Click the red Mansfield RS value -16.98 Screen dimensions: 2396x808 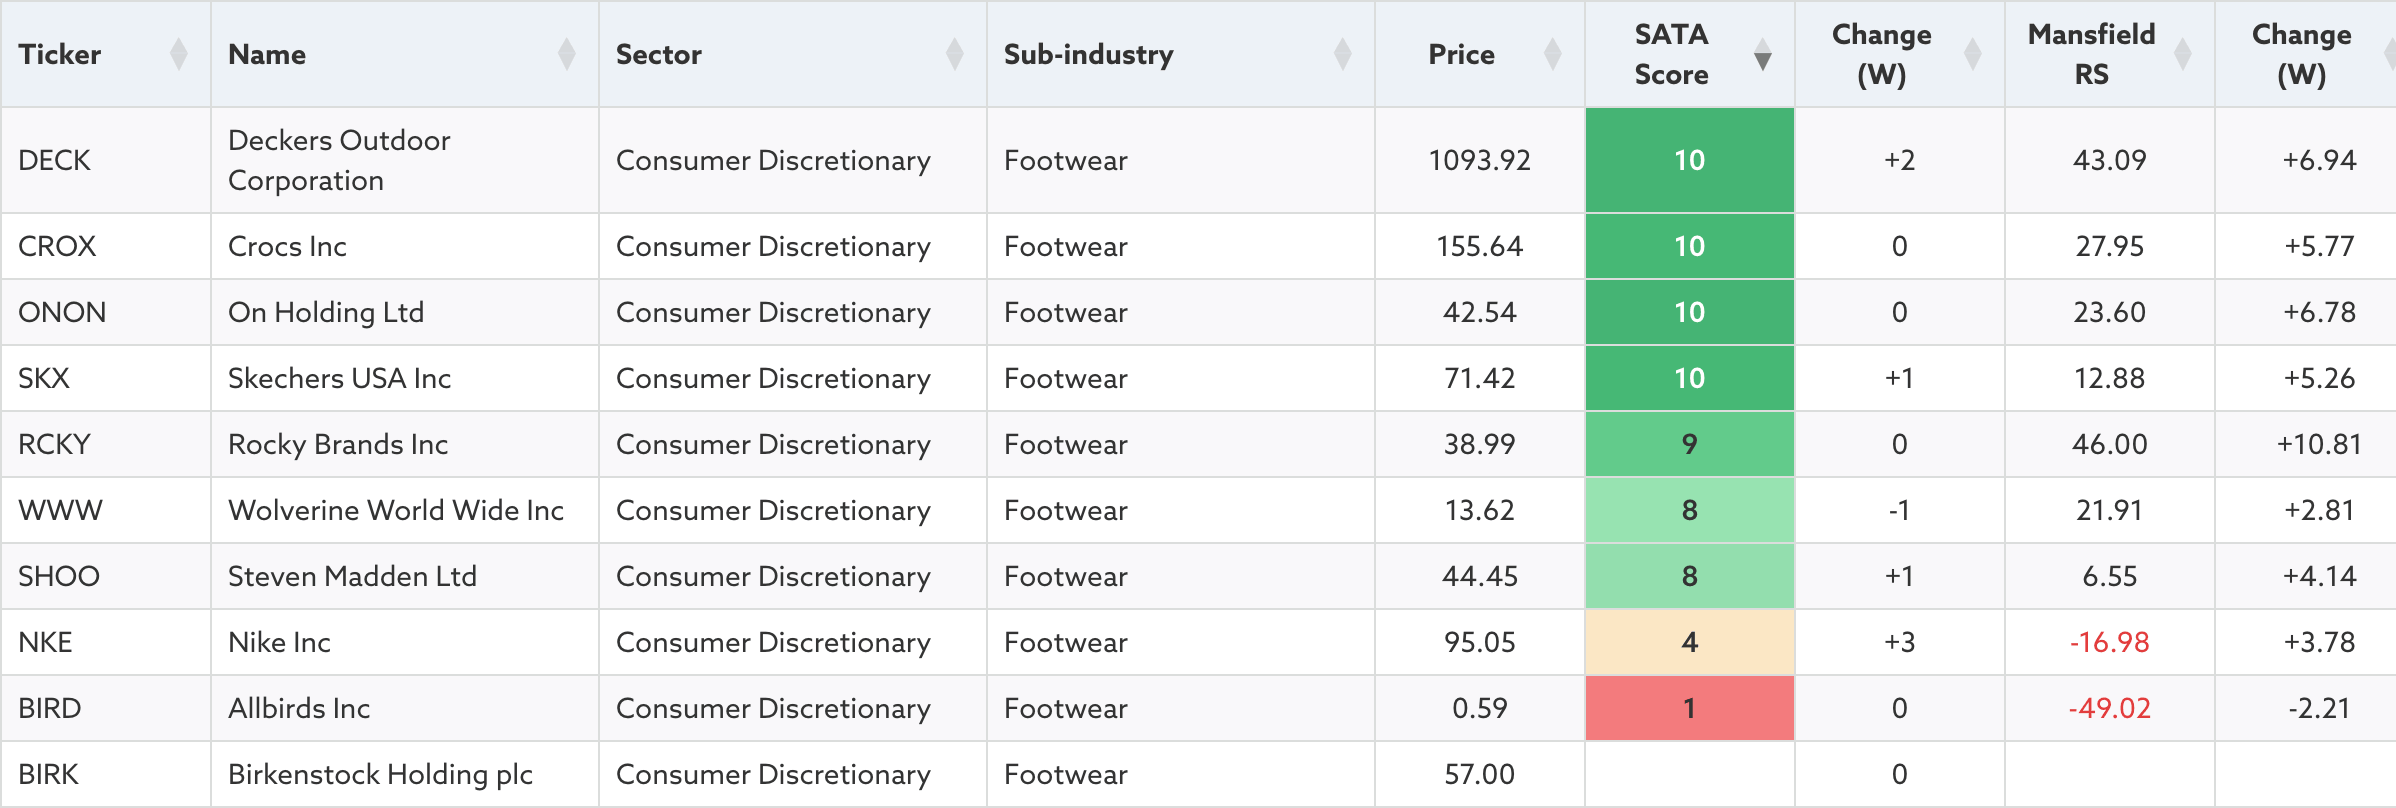[2110, 642]
